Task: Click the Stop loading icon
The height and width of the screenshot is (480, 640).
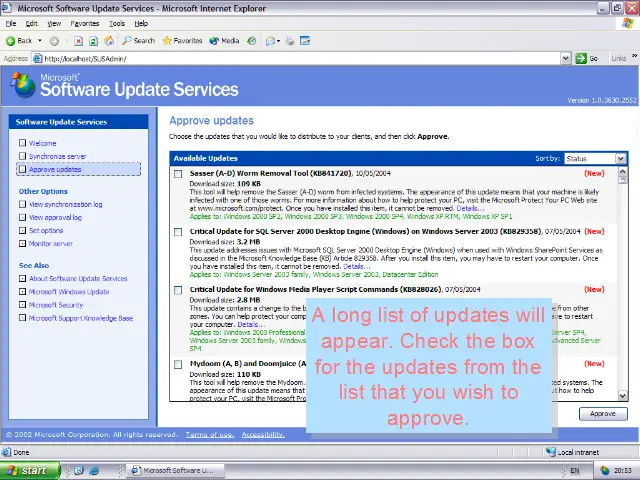Action: (78, 41)
